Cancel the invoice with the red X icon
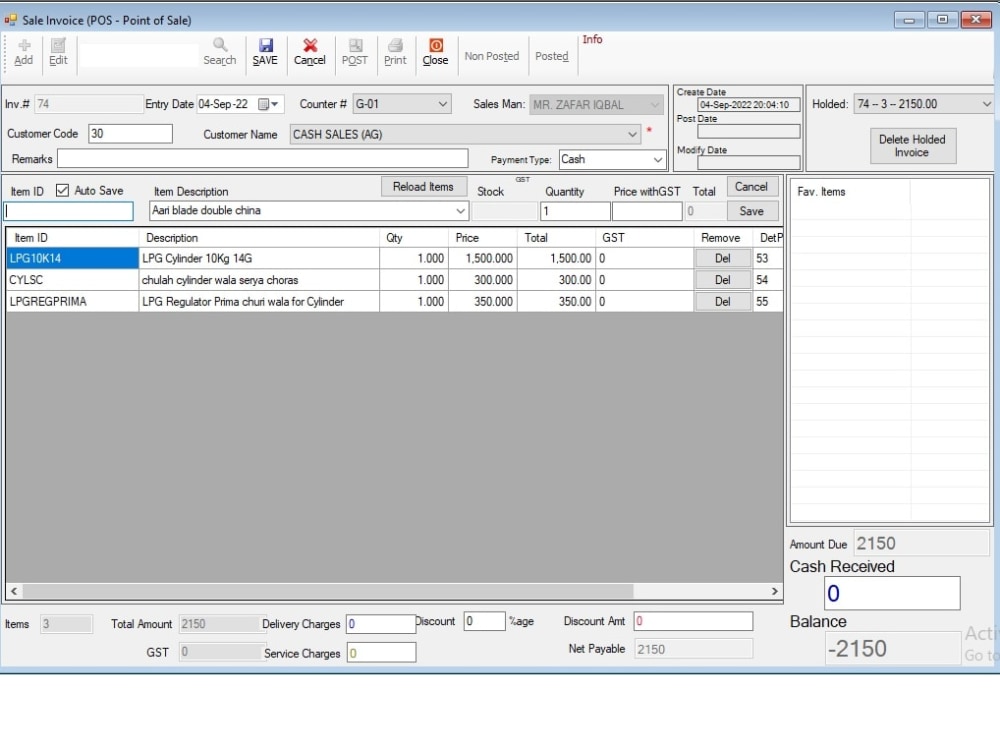The height and width of the screenshot is (750, 1000). (310, 52)
